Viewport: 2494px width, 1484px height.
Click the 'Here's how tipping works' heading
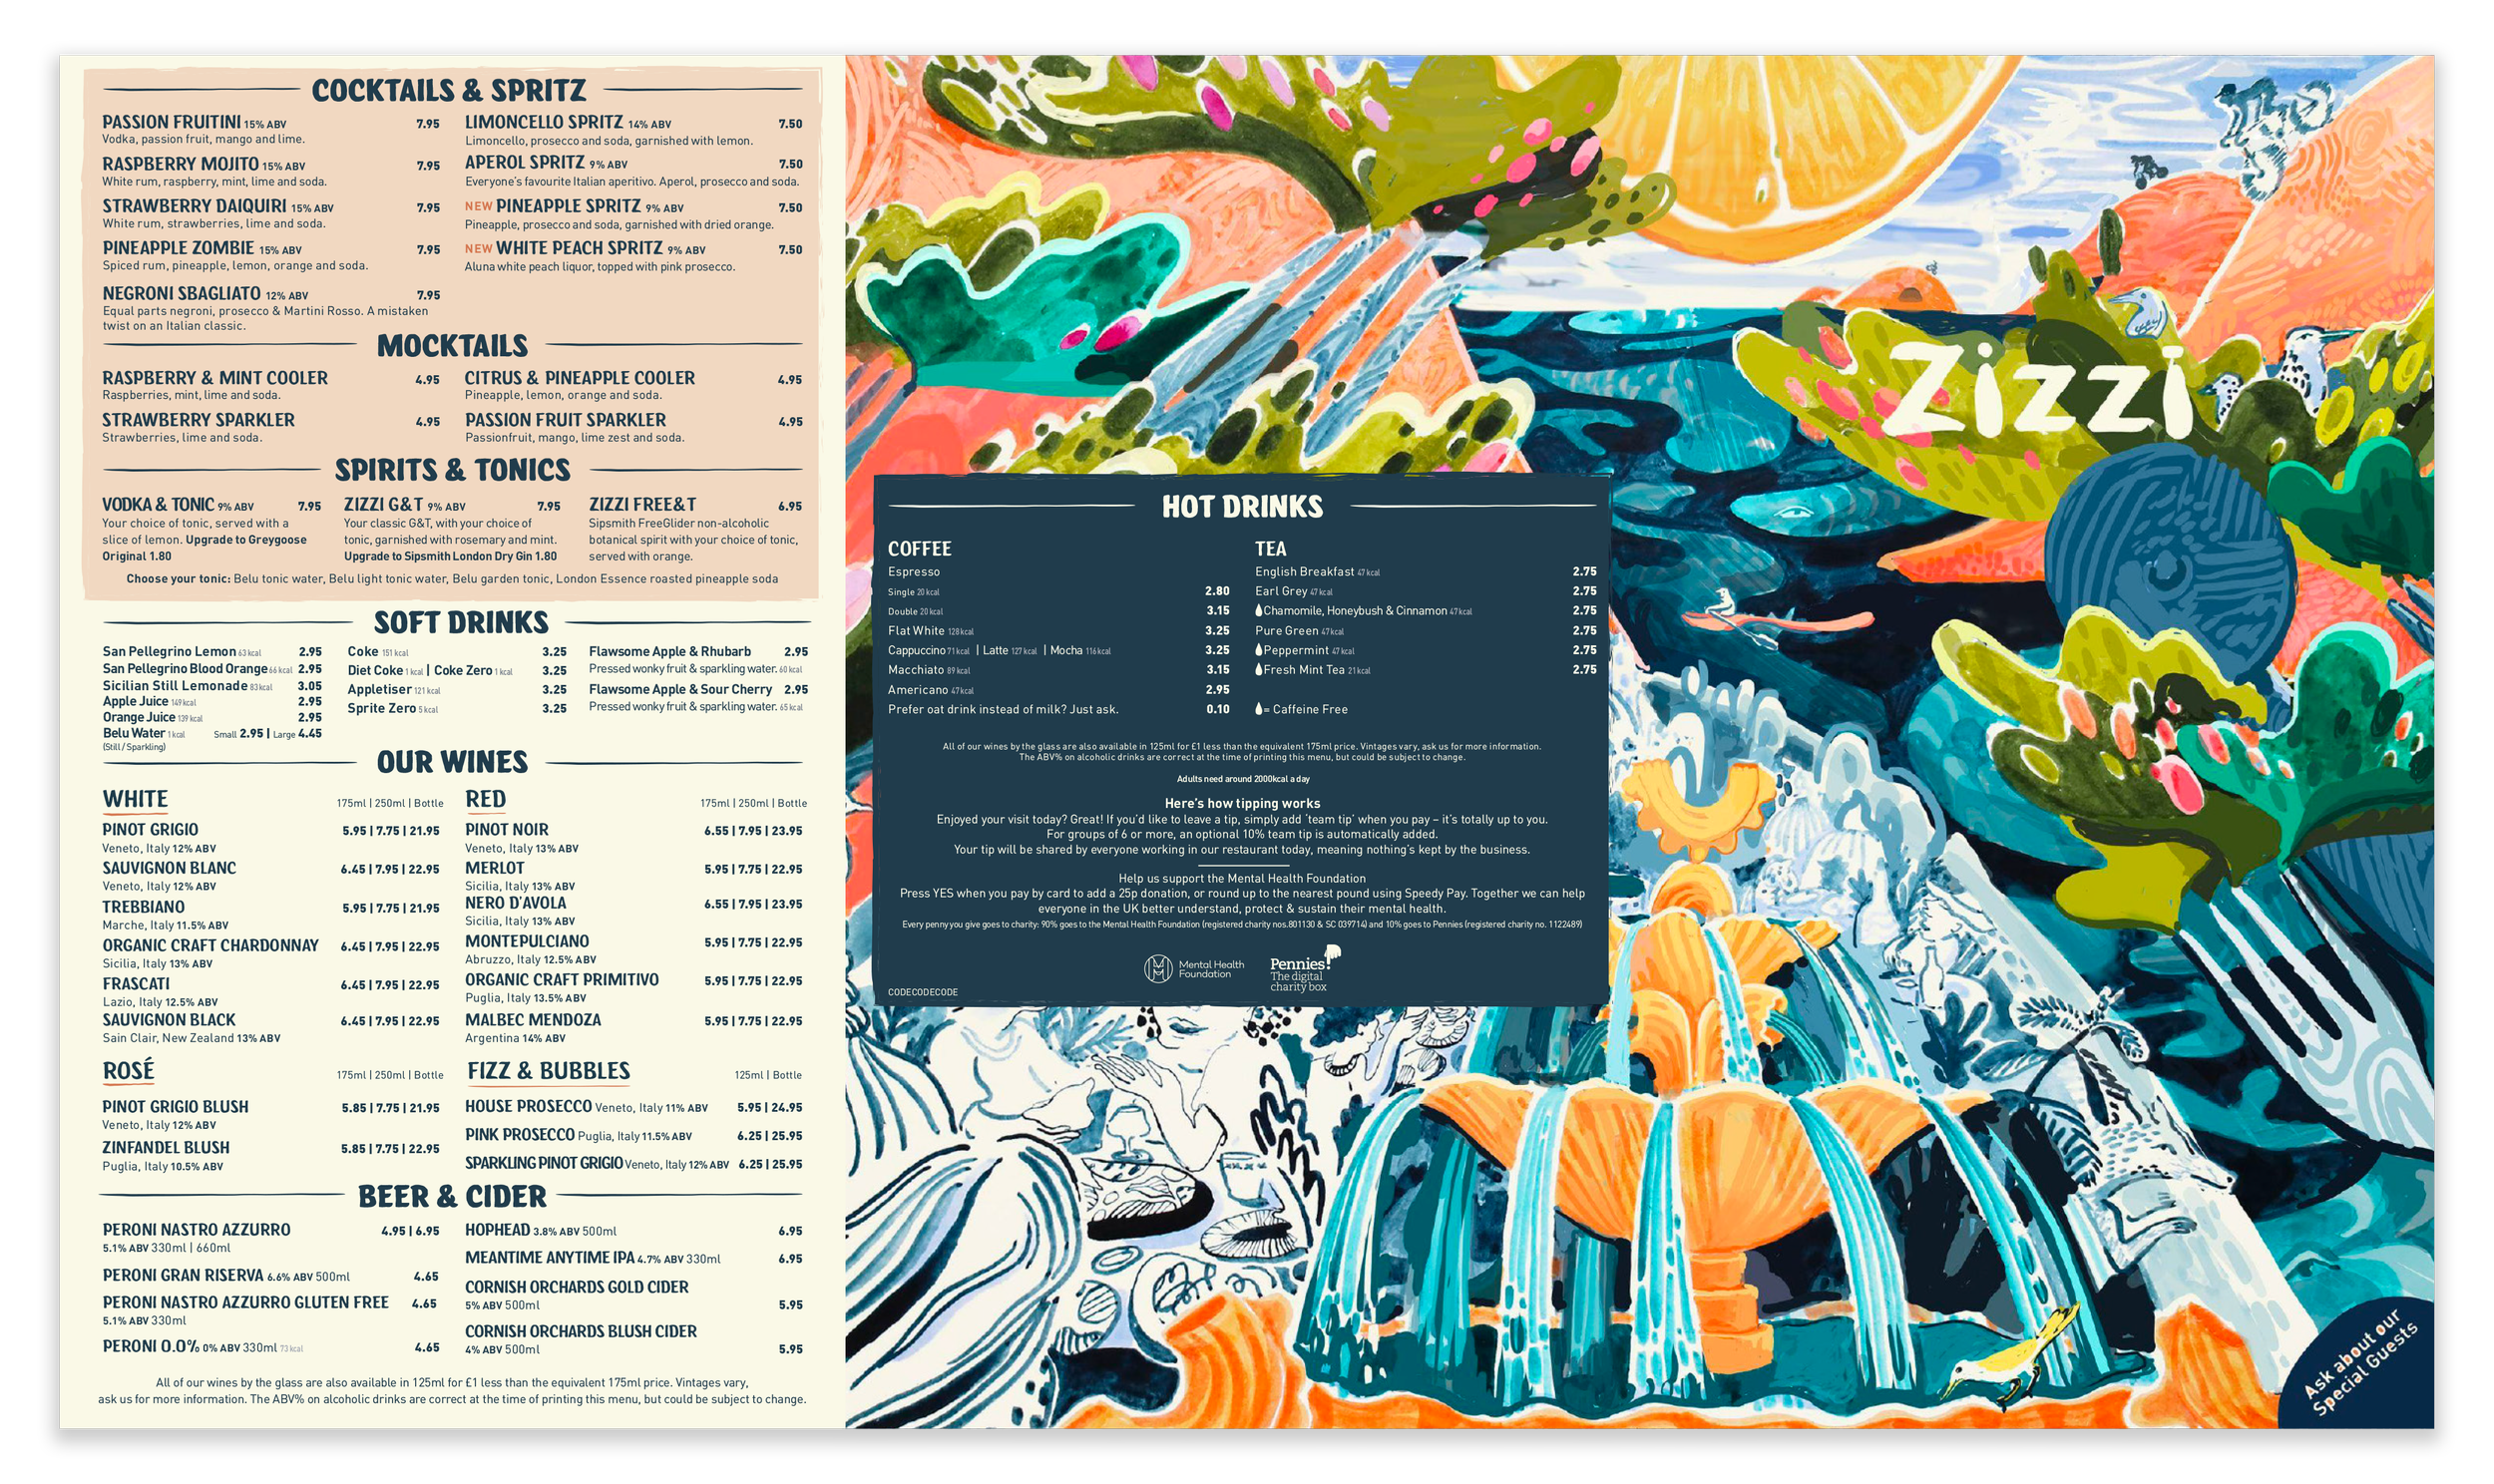pos(1242,803)
